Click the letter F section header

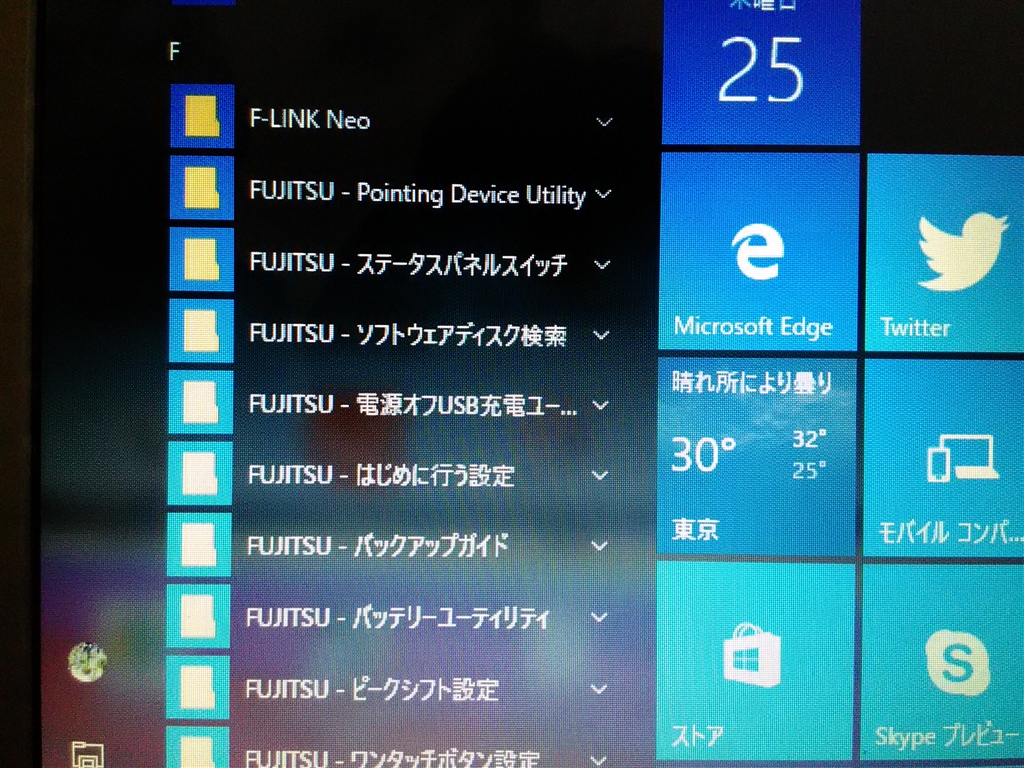pos(174,52)
